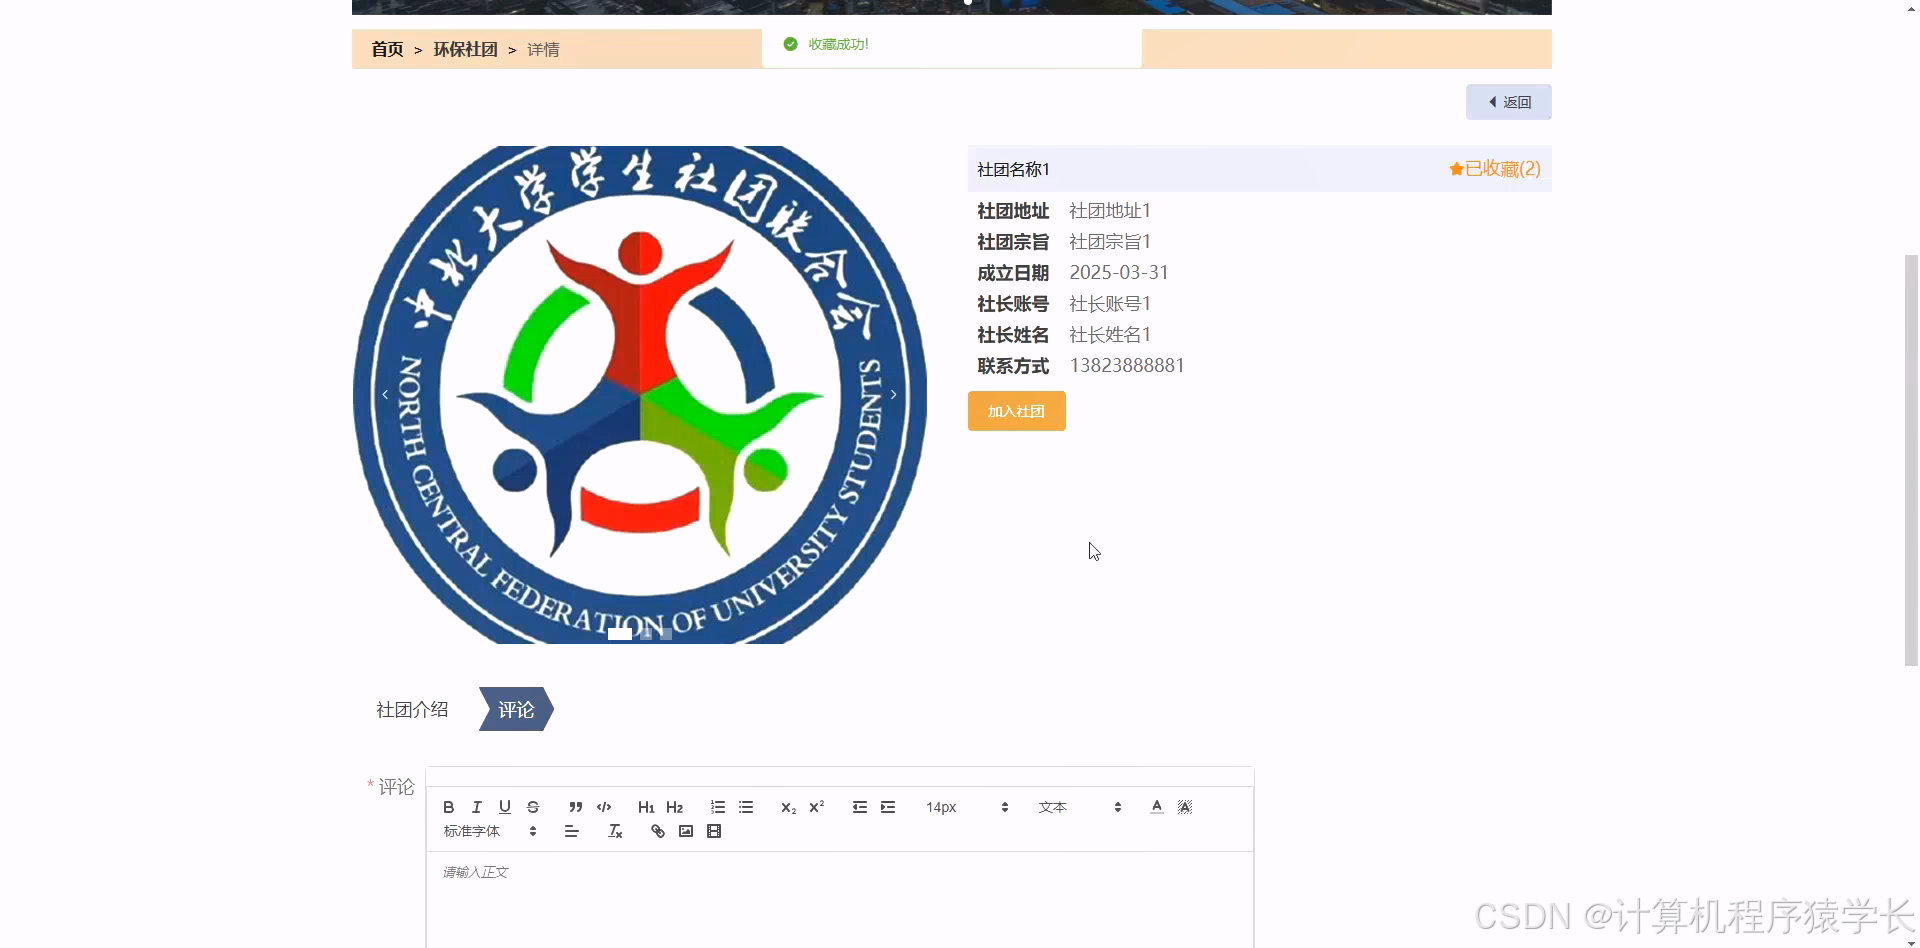Apply subscript formatting
The height and width of the screenshot is (948, 1920).
click(789, 807)
